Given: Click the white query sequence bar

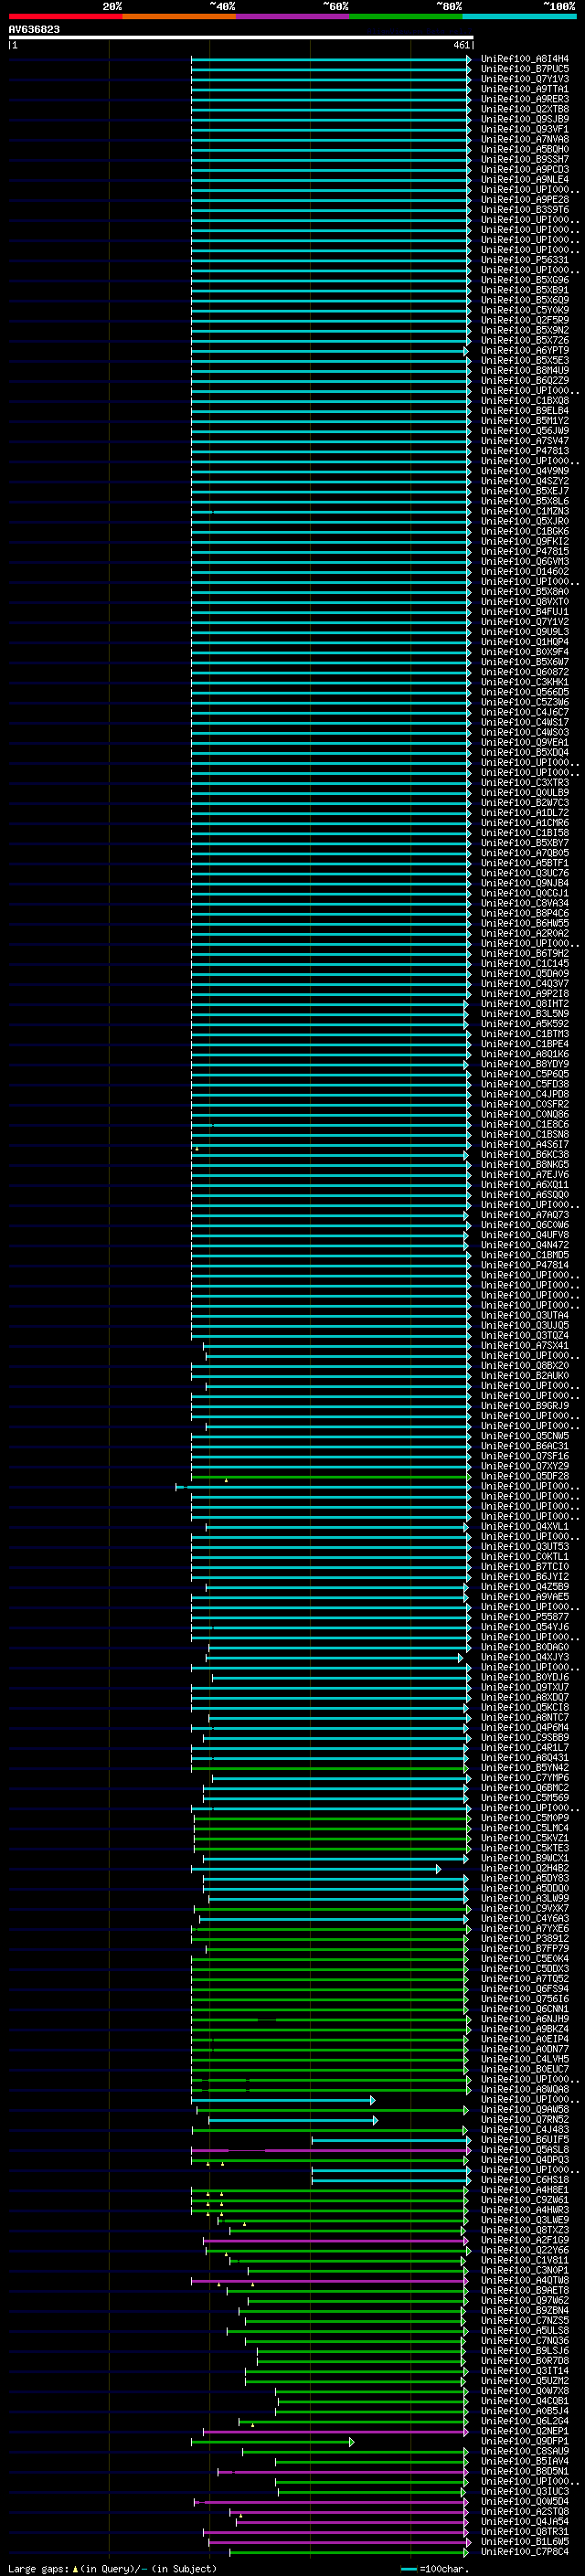Looking at the screenshot, I should pos(241,38).
